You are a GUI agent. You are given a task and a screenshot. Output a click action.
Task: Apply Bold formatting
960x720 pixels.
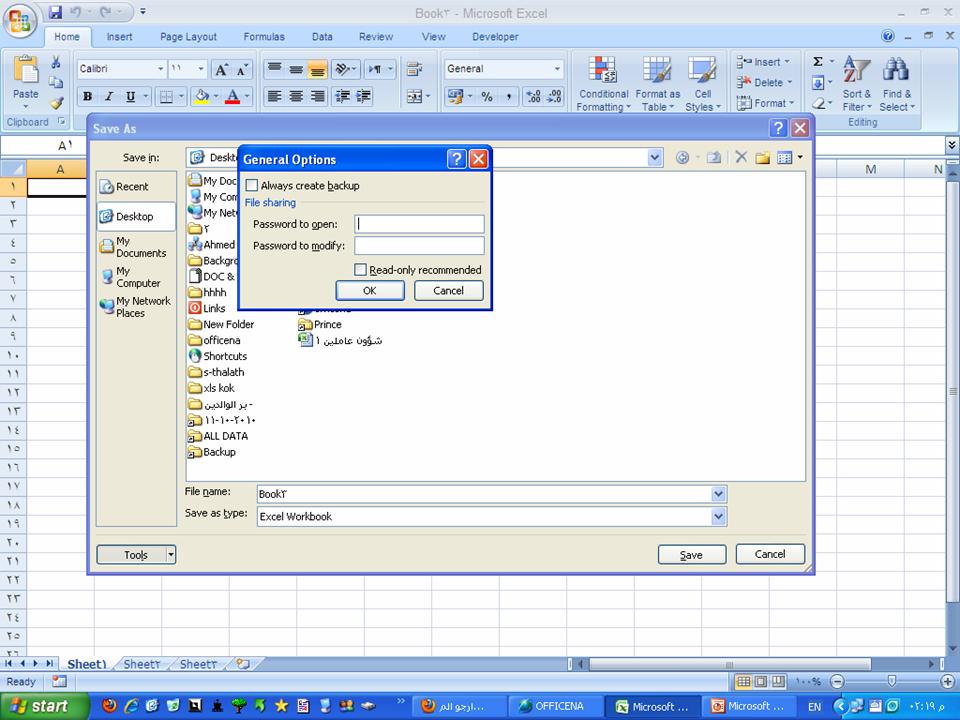click(x=88, y=96)
